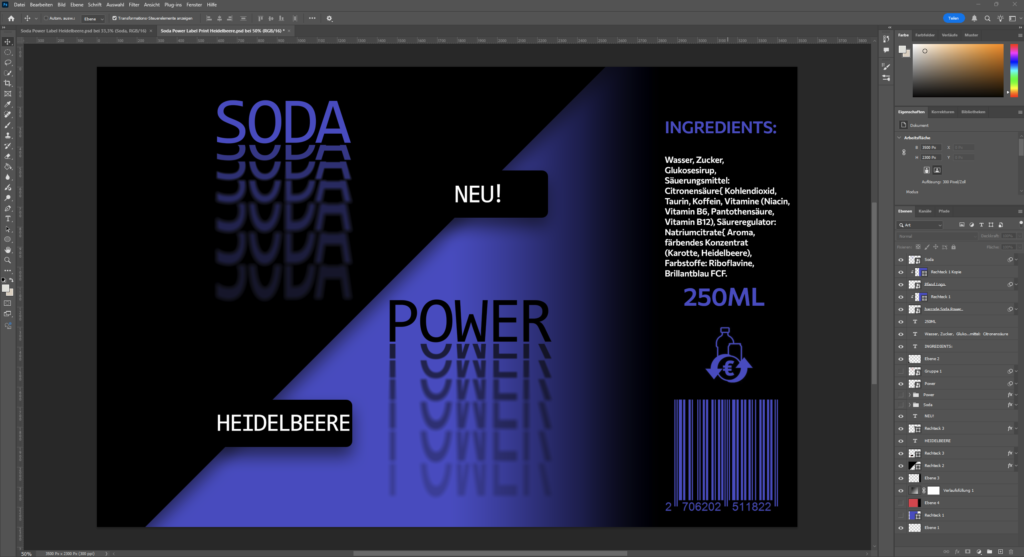This screenshot has height=557, width=1024.
Task: Click the blue Teilen button
Action: tap(956, 18)
